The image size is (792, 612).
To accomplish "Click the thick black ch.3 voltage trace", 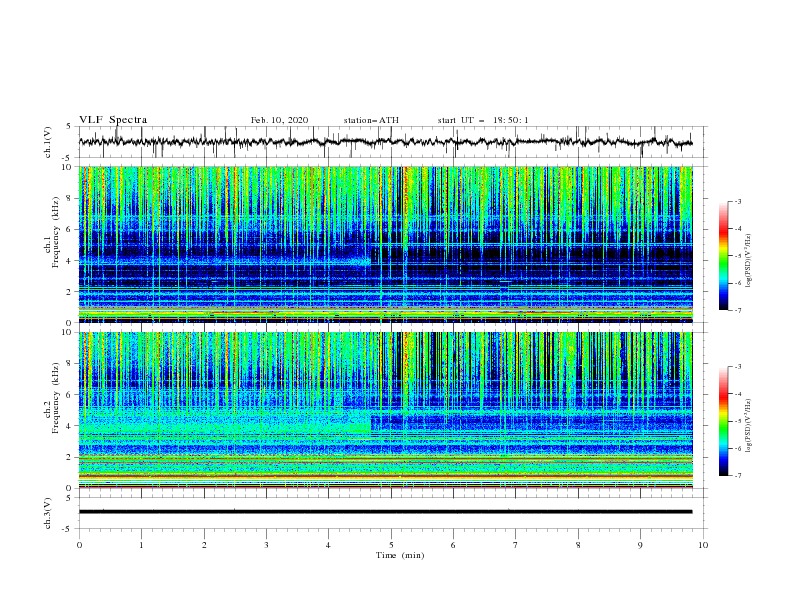I will [x=386, y=512].
